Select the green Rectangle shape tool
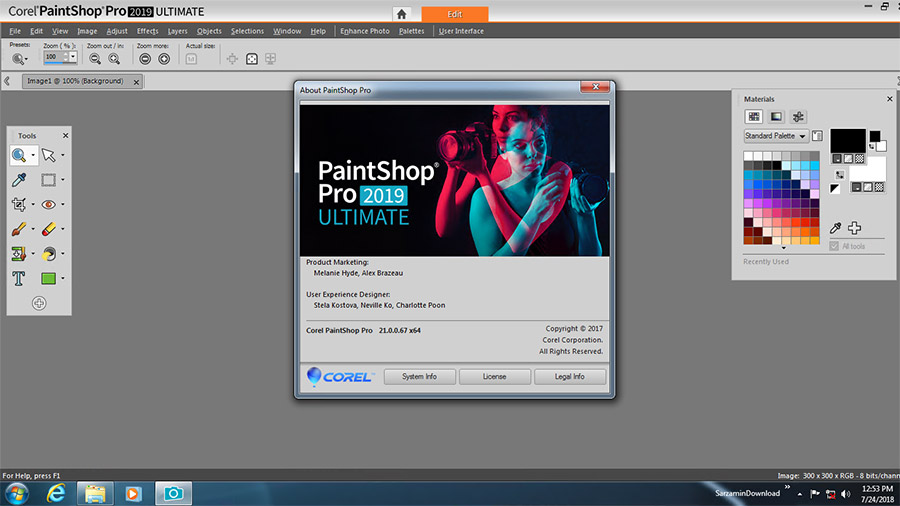 [49, 278]
